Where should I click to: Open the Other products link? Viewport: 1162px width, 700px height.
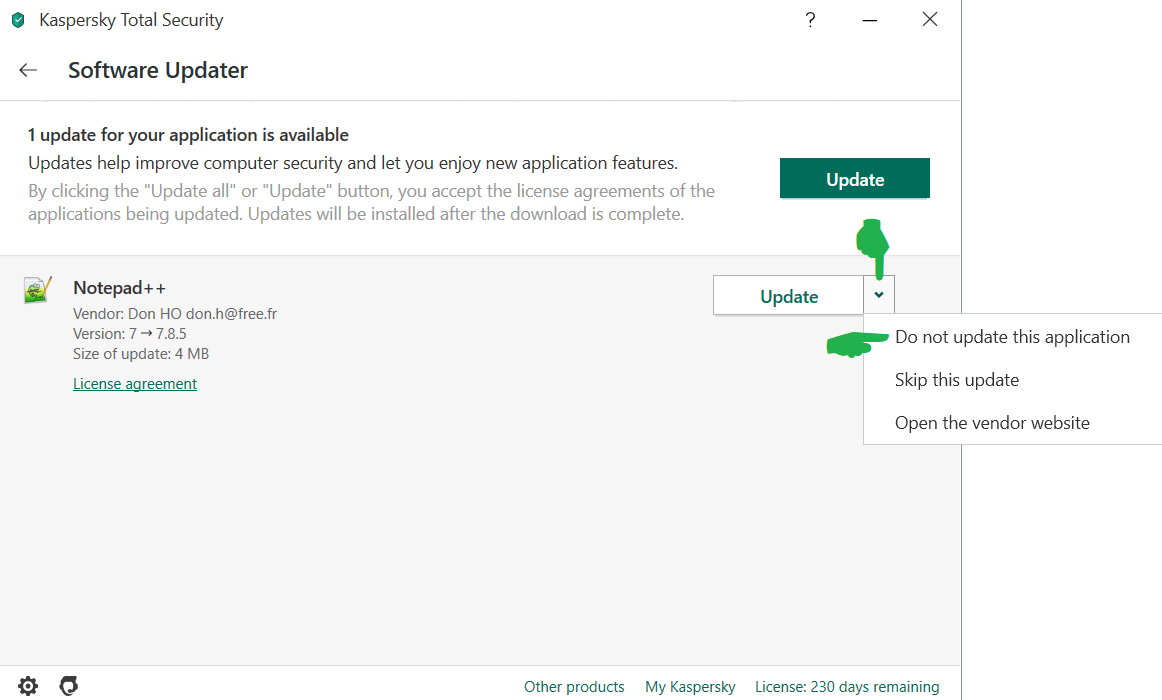574,687
